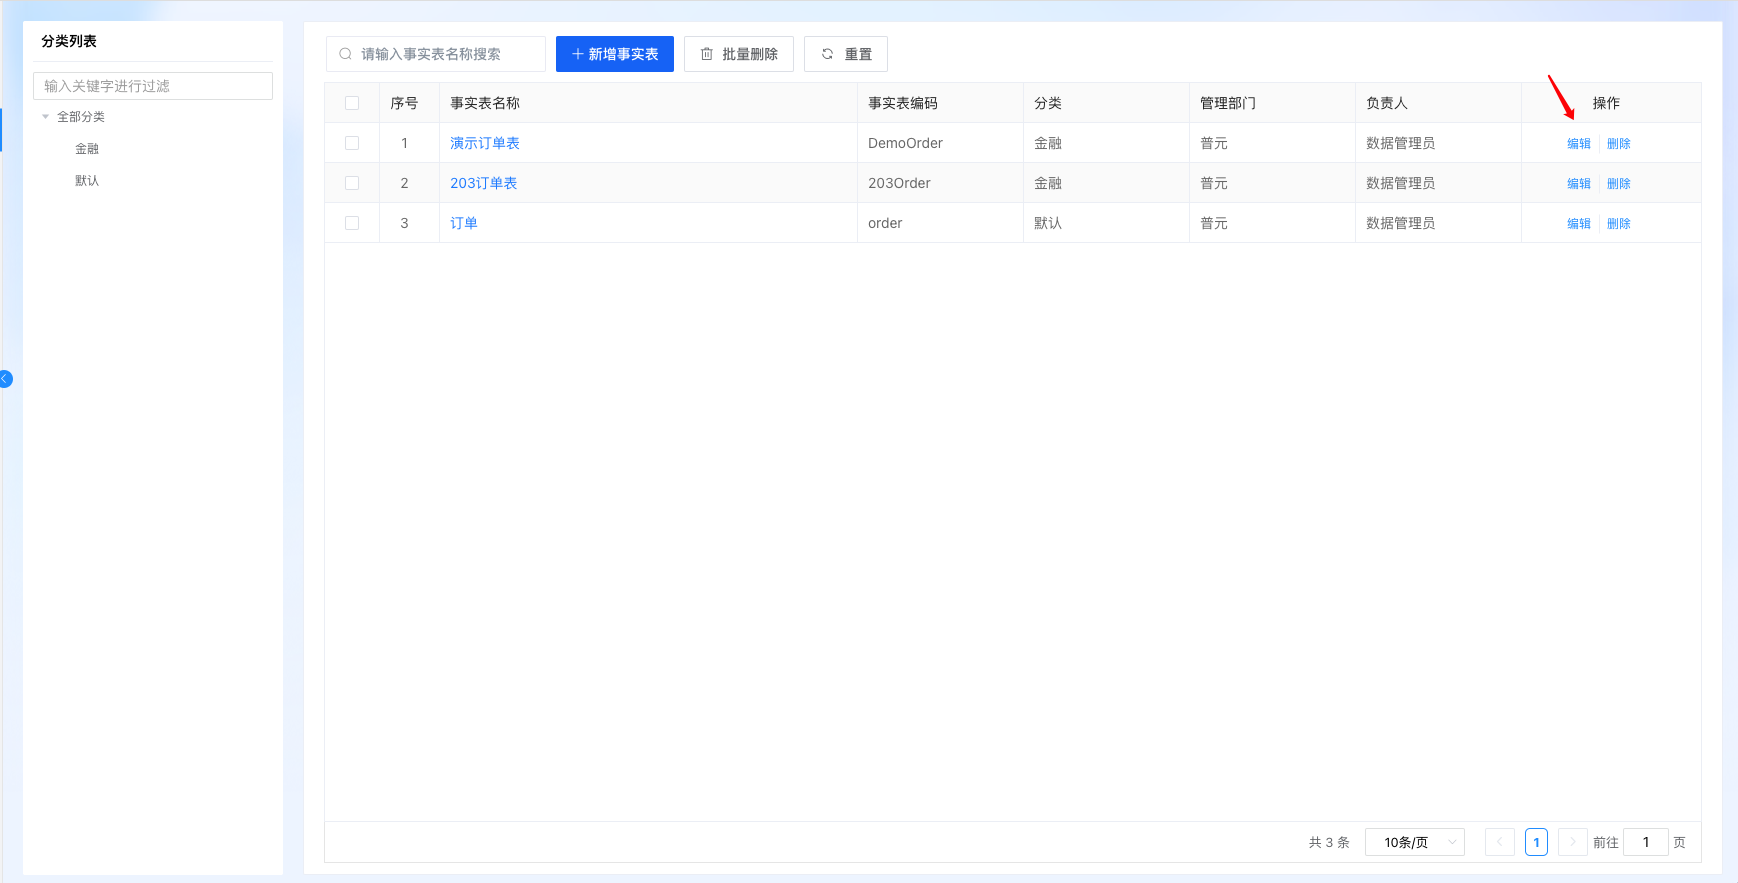The image size is (1738, 883).
Task: Go to previous page arrow
Action: pos(1499,842)
